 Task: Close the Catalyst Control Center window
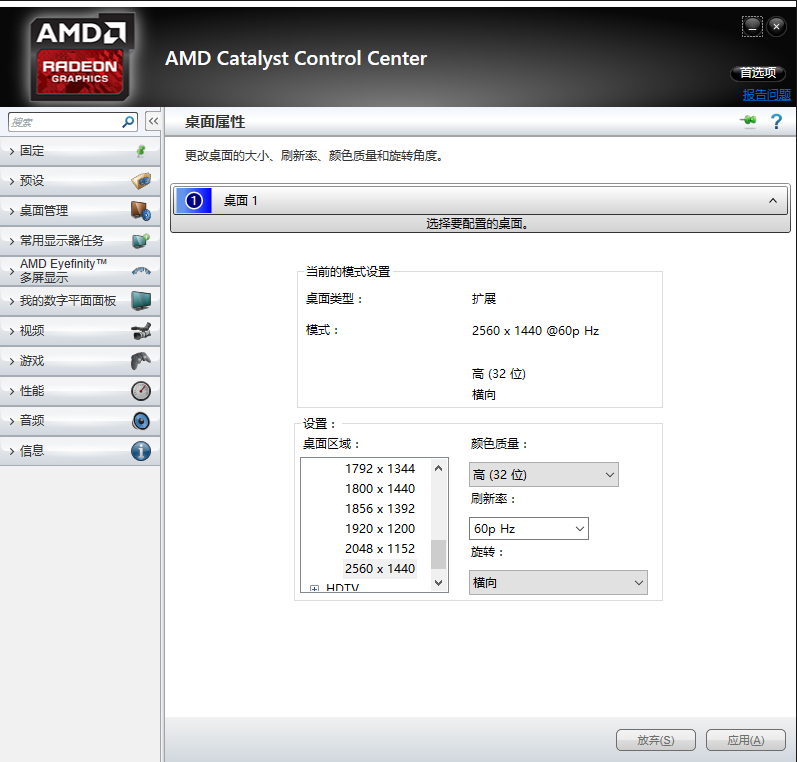point(776,26)
